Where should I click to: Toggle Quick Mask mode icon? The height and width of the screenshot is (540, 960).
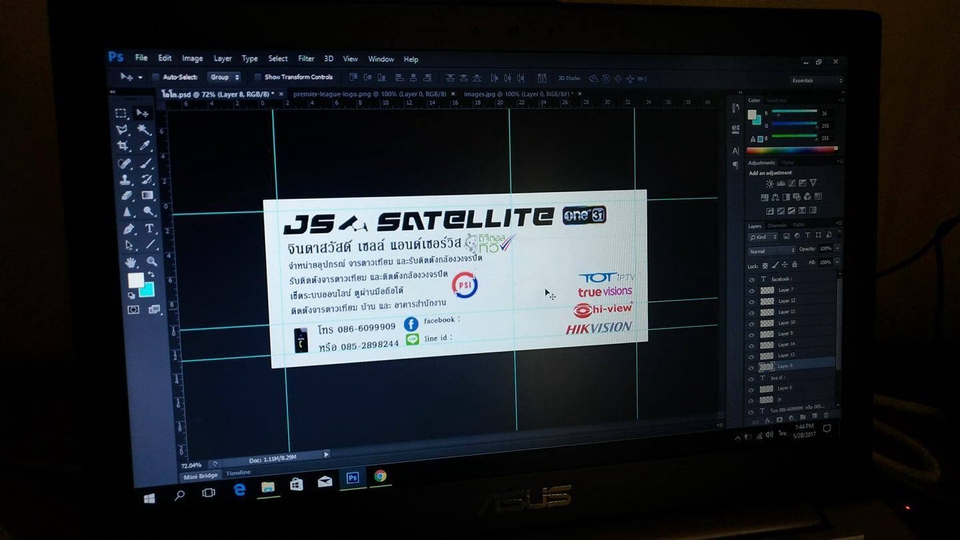133,310
